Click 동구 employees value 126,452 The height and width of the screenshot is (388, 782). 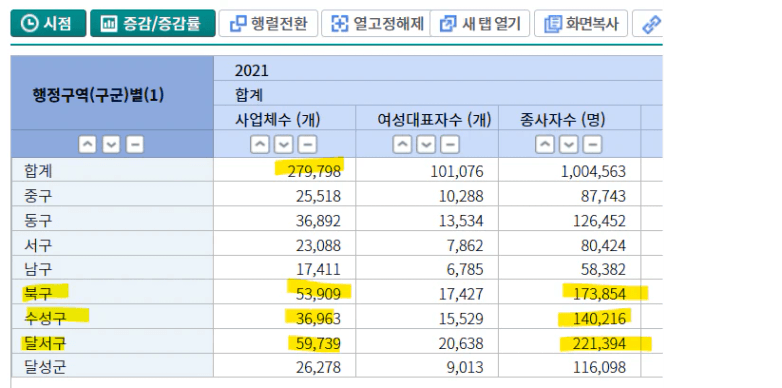599,220
